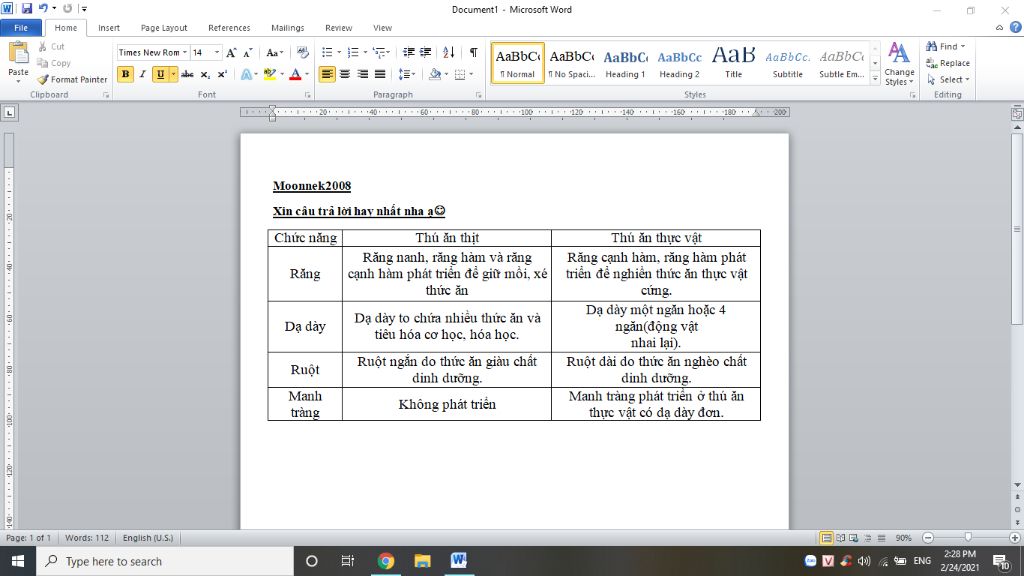Open the font size dropdown

[217, 52]
